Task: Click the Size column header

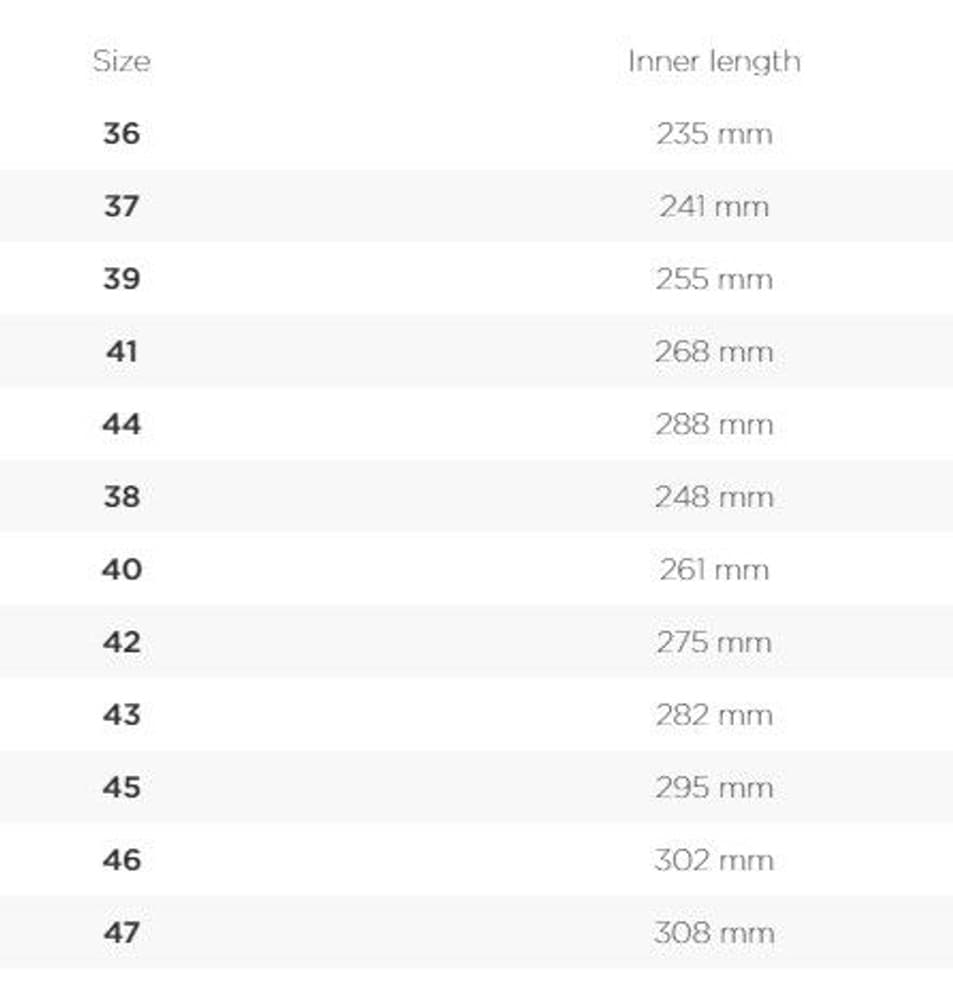Action: pyautogui.click(x=121, y=61)
